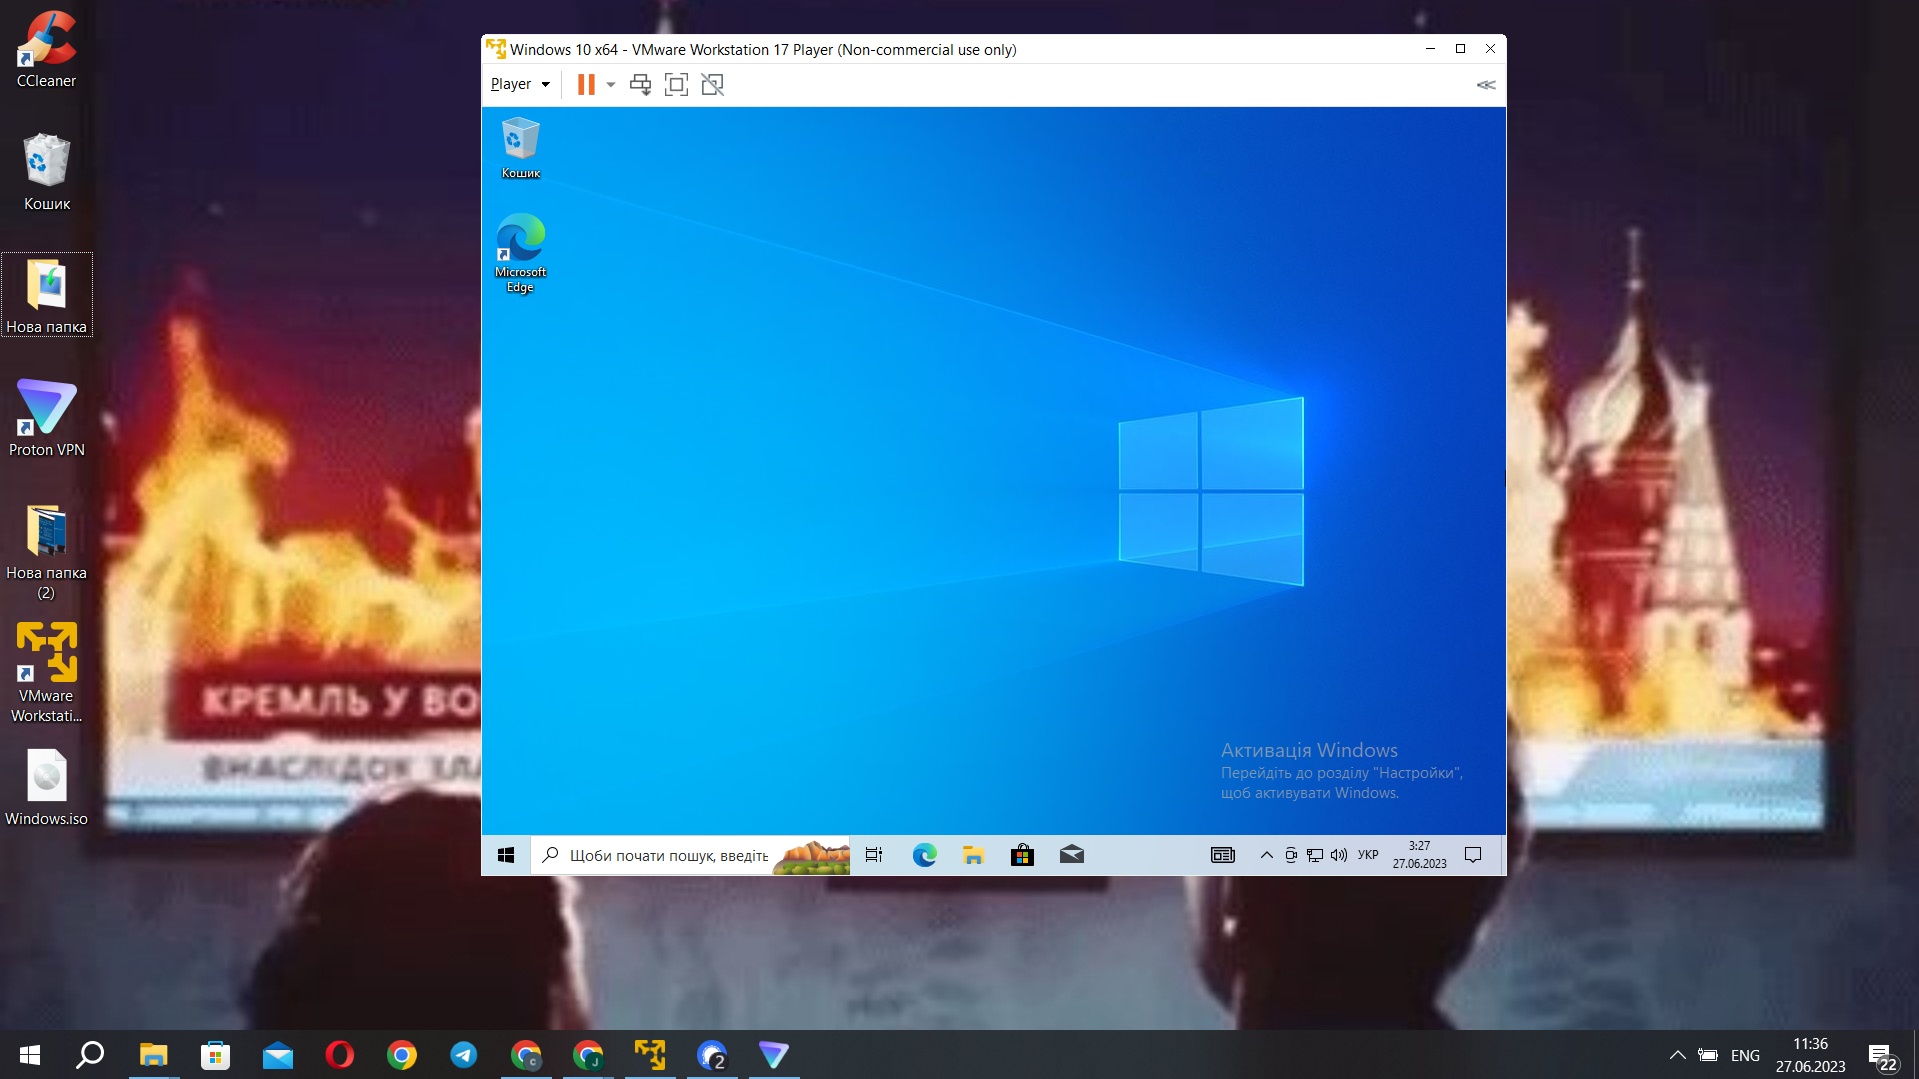Open the guest clock showing 3:27
This screenshot has height=1079, width=1919.
tap(1420, 855)
